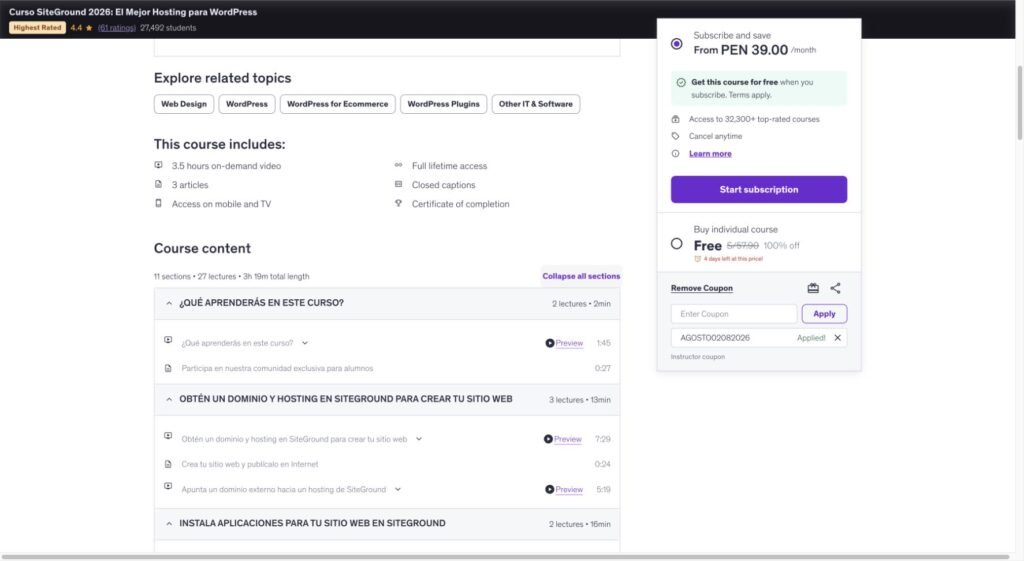Expand details of Apunta un dominio externo lecture
This screenshot has width=1024, height=561.
pos(398,489)
